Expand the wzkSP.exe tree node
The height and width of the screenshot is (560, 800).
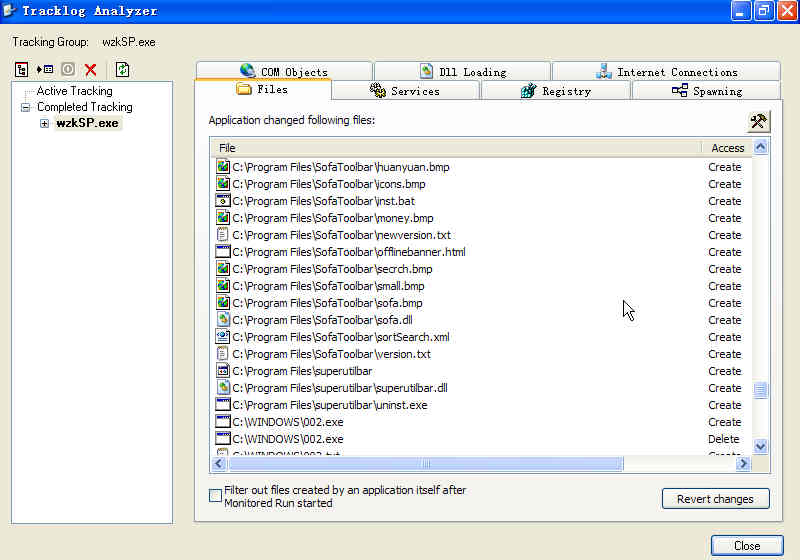tap(44, 123)
